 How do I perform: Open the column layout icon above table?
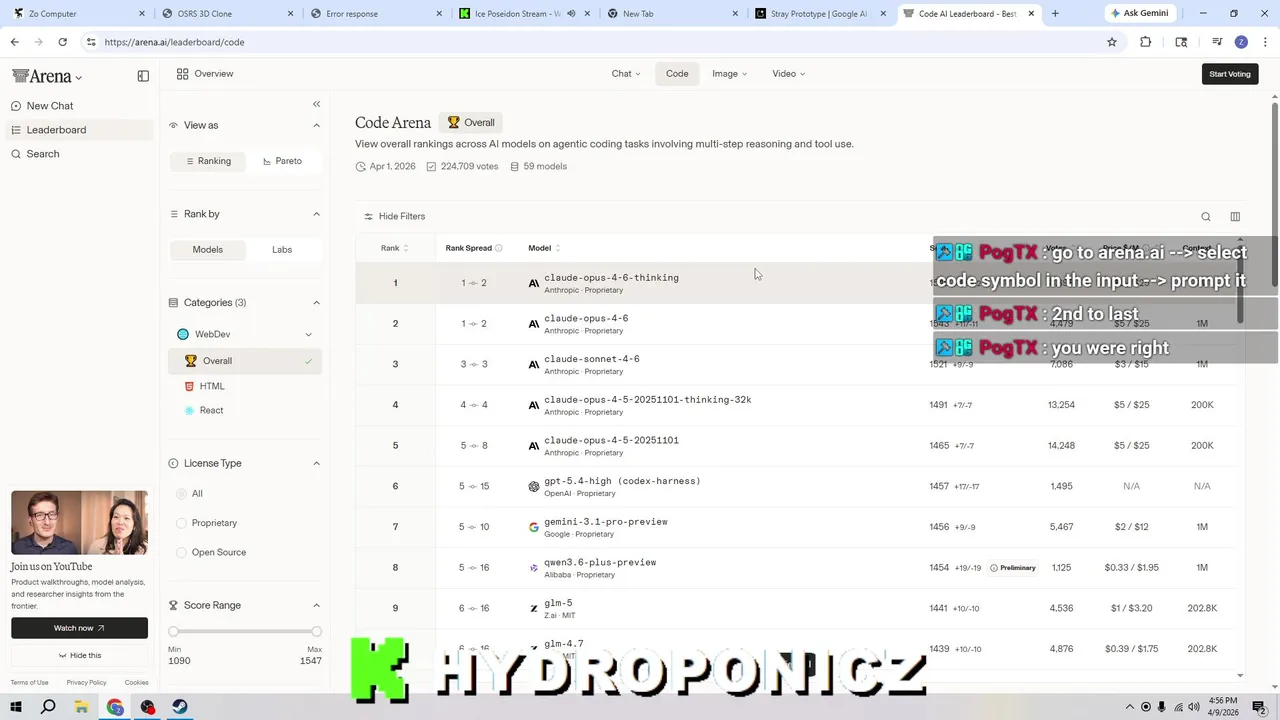click(1235, 217)
